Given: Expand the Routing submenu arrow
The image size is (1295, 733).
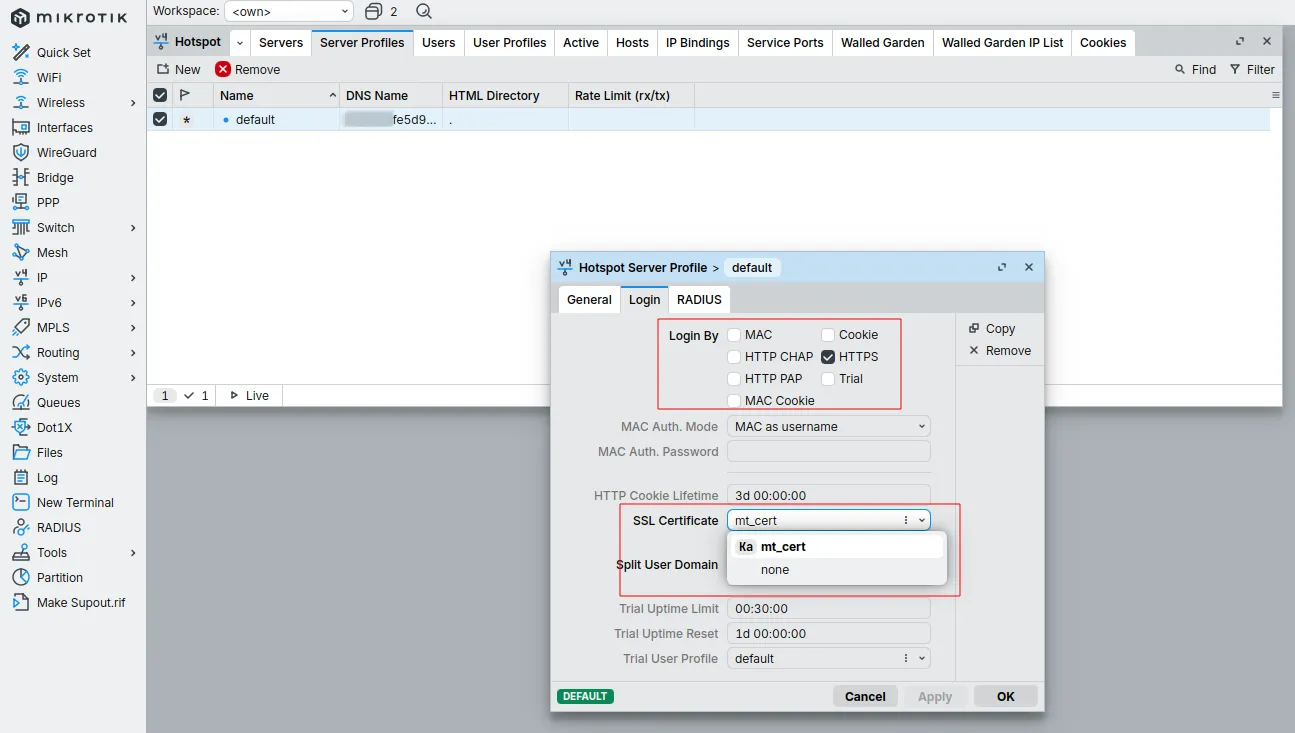Looking at the screenshot, I should (x=133, y=353).
